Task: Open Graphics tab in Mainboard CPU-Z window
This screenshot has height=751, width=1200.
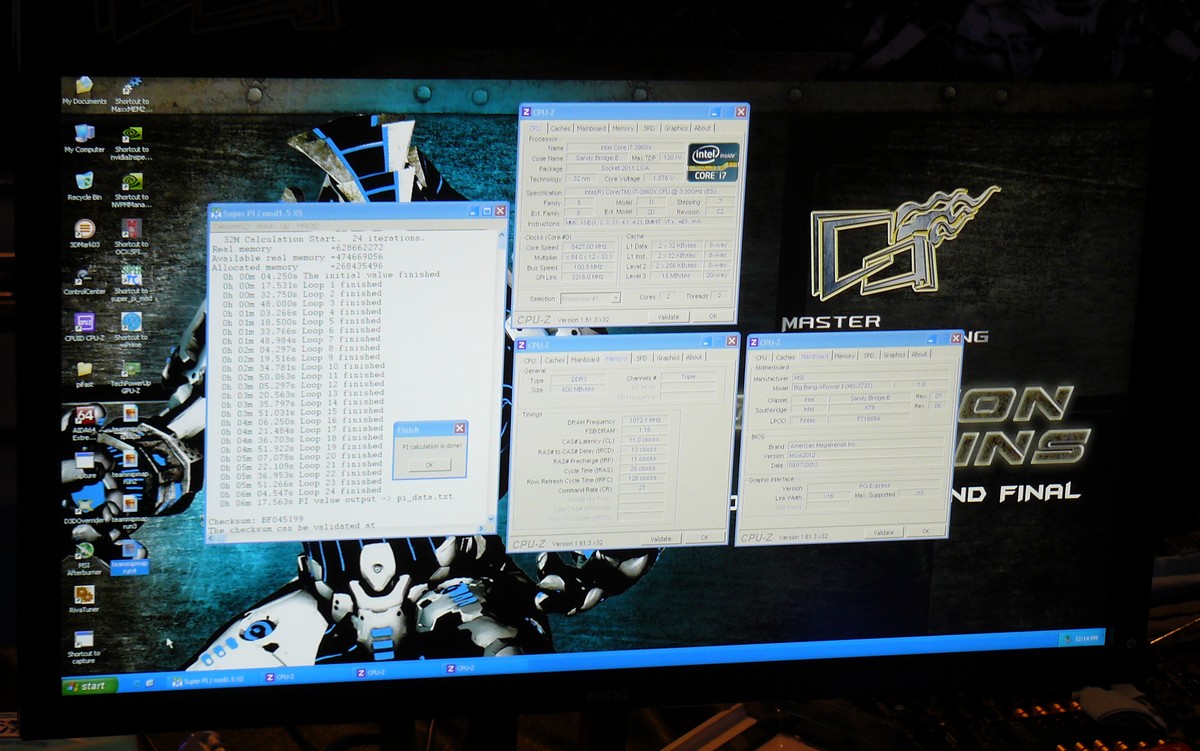Action: [895, 354]
